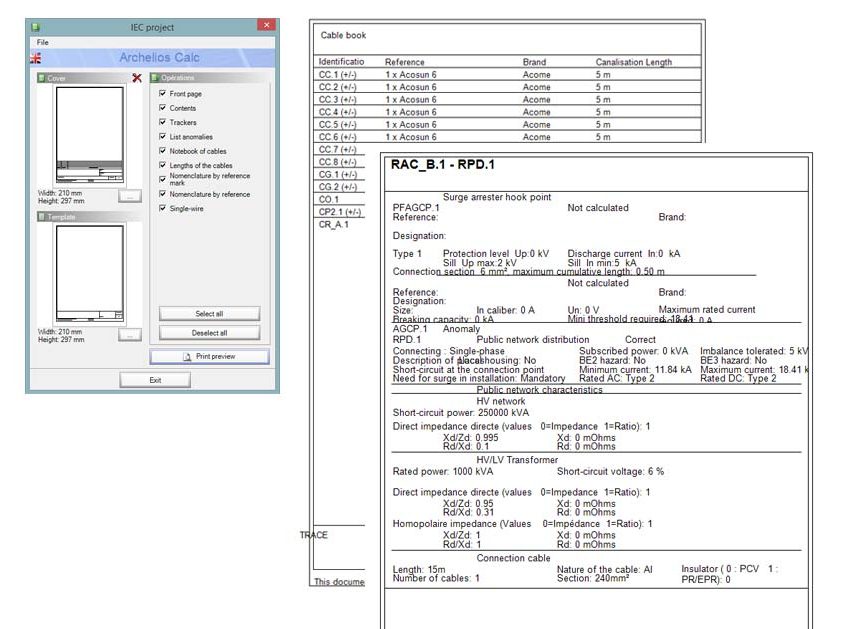Click the 'CO.1' row cell
Screen dimensions: 845x629
[329, 199]
